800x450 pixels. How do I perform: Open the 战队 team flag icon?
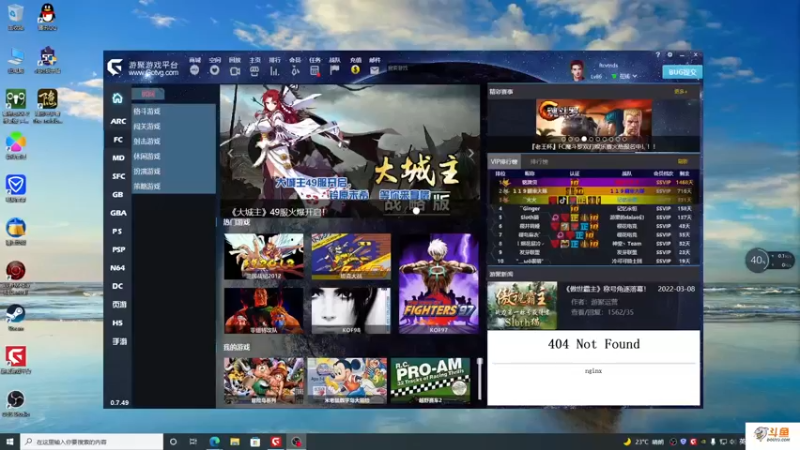pos(335,70)
